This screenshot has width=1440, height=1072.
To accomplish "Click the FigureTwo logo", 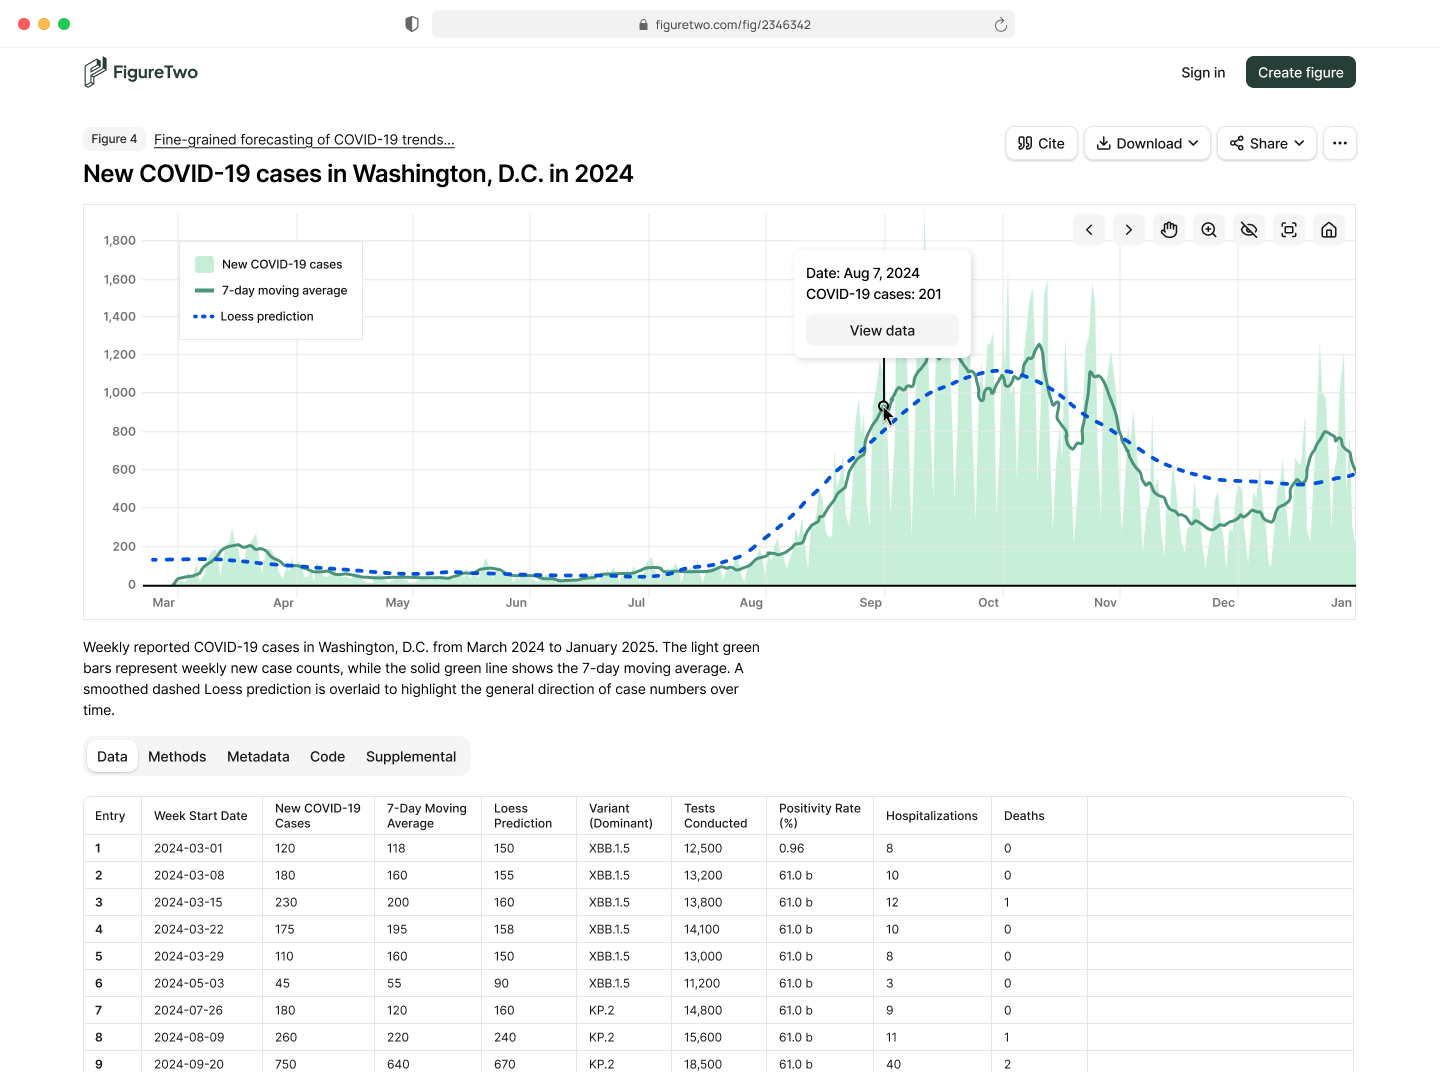I will point(141,72).
